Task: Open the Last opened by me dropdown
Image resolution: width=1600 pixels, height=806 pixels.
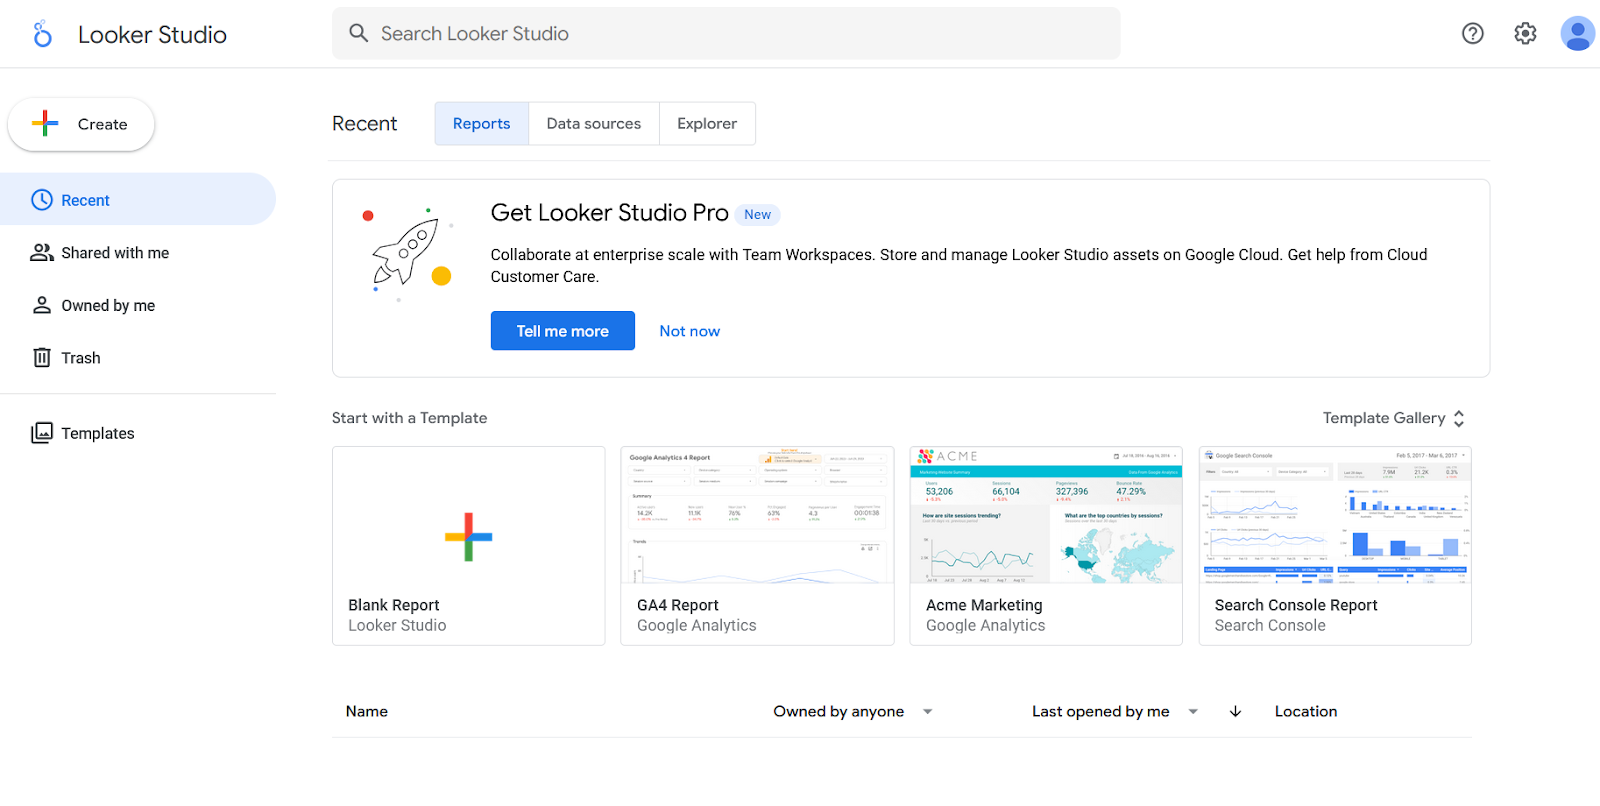Action: coord(1115,711)
